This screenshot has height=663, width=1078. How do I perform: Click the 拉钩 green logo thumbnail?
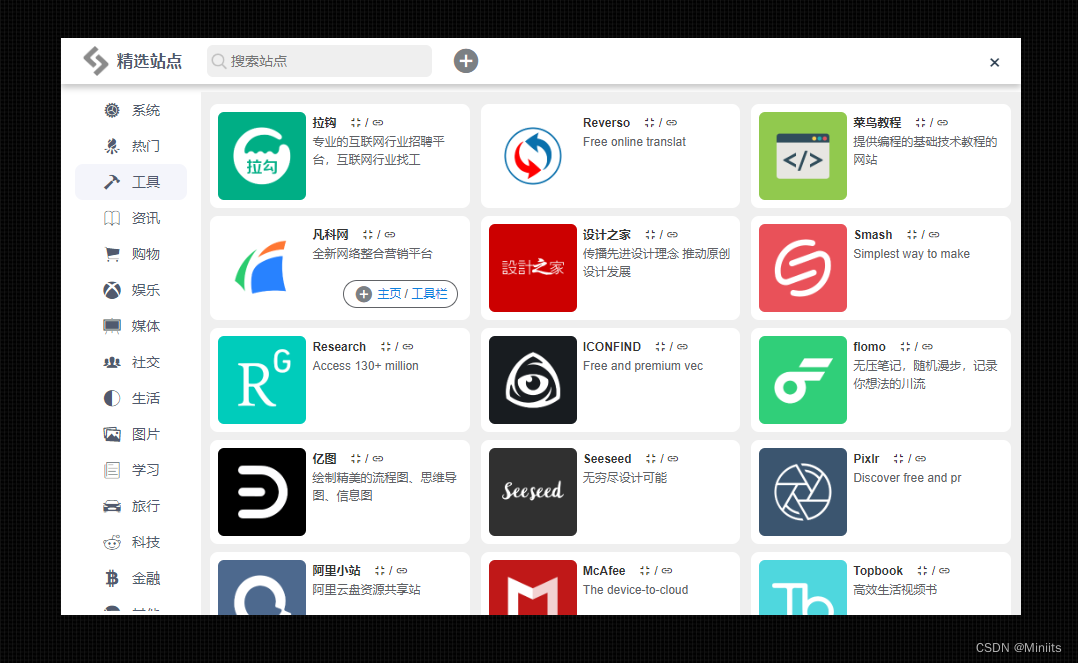262,156
